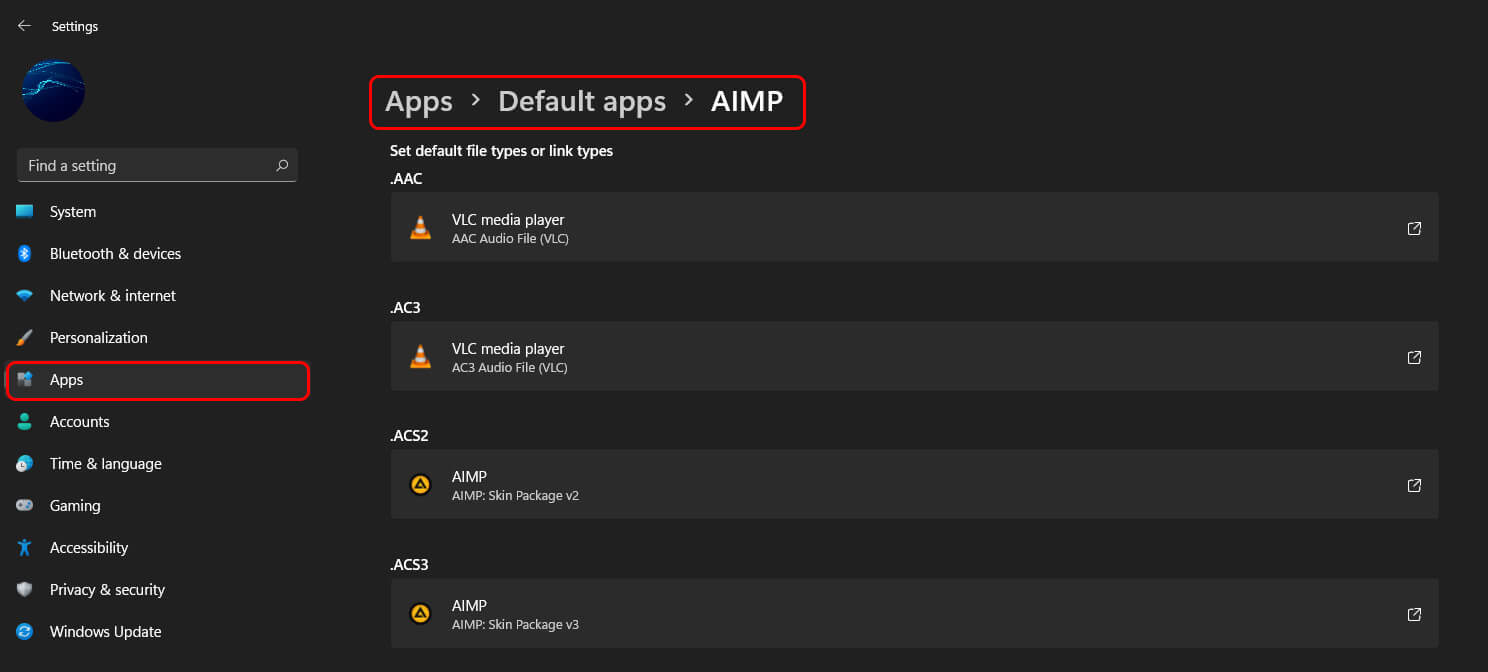Open the Apps settings section
The height and width of the screenshot is (672, 1488).
pos(157,380)
